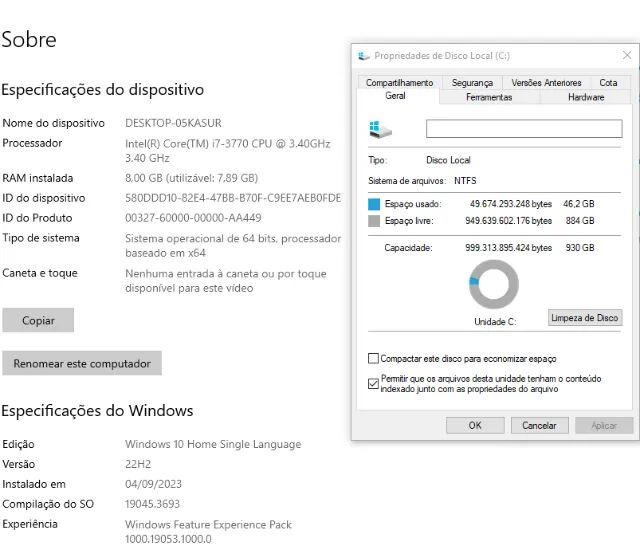This screenshot has width=640, height=556.
Task: Click the Especificações do Windows heading
Action: coord(97,411)
